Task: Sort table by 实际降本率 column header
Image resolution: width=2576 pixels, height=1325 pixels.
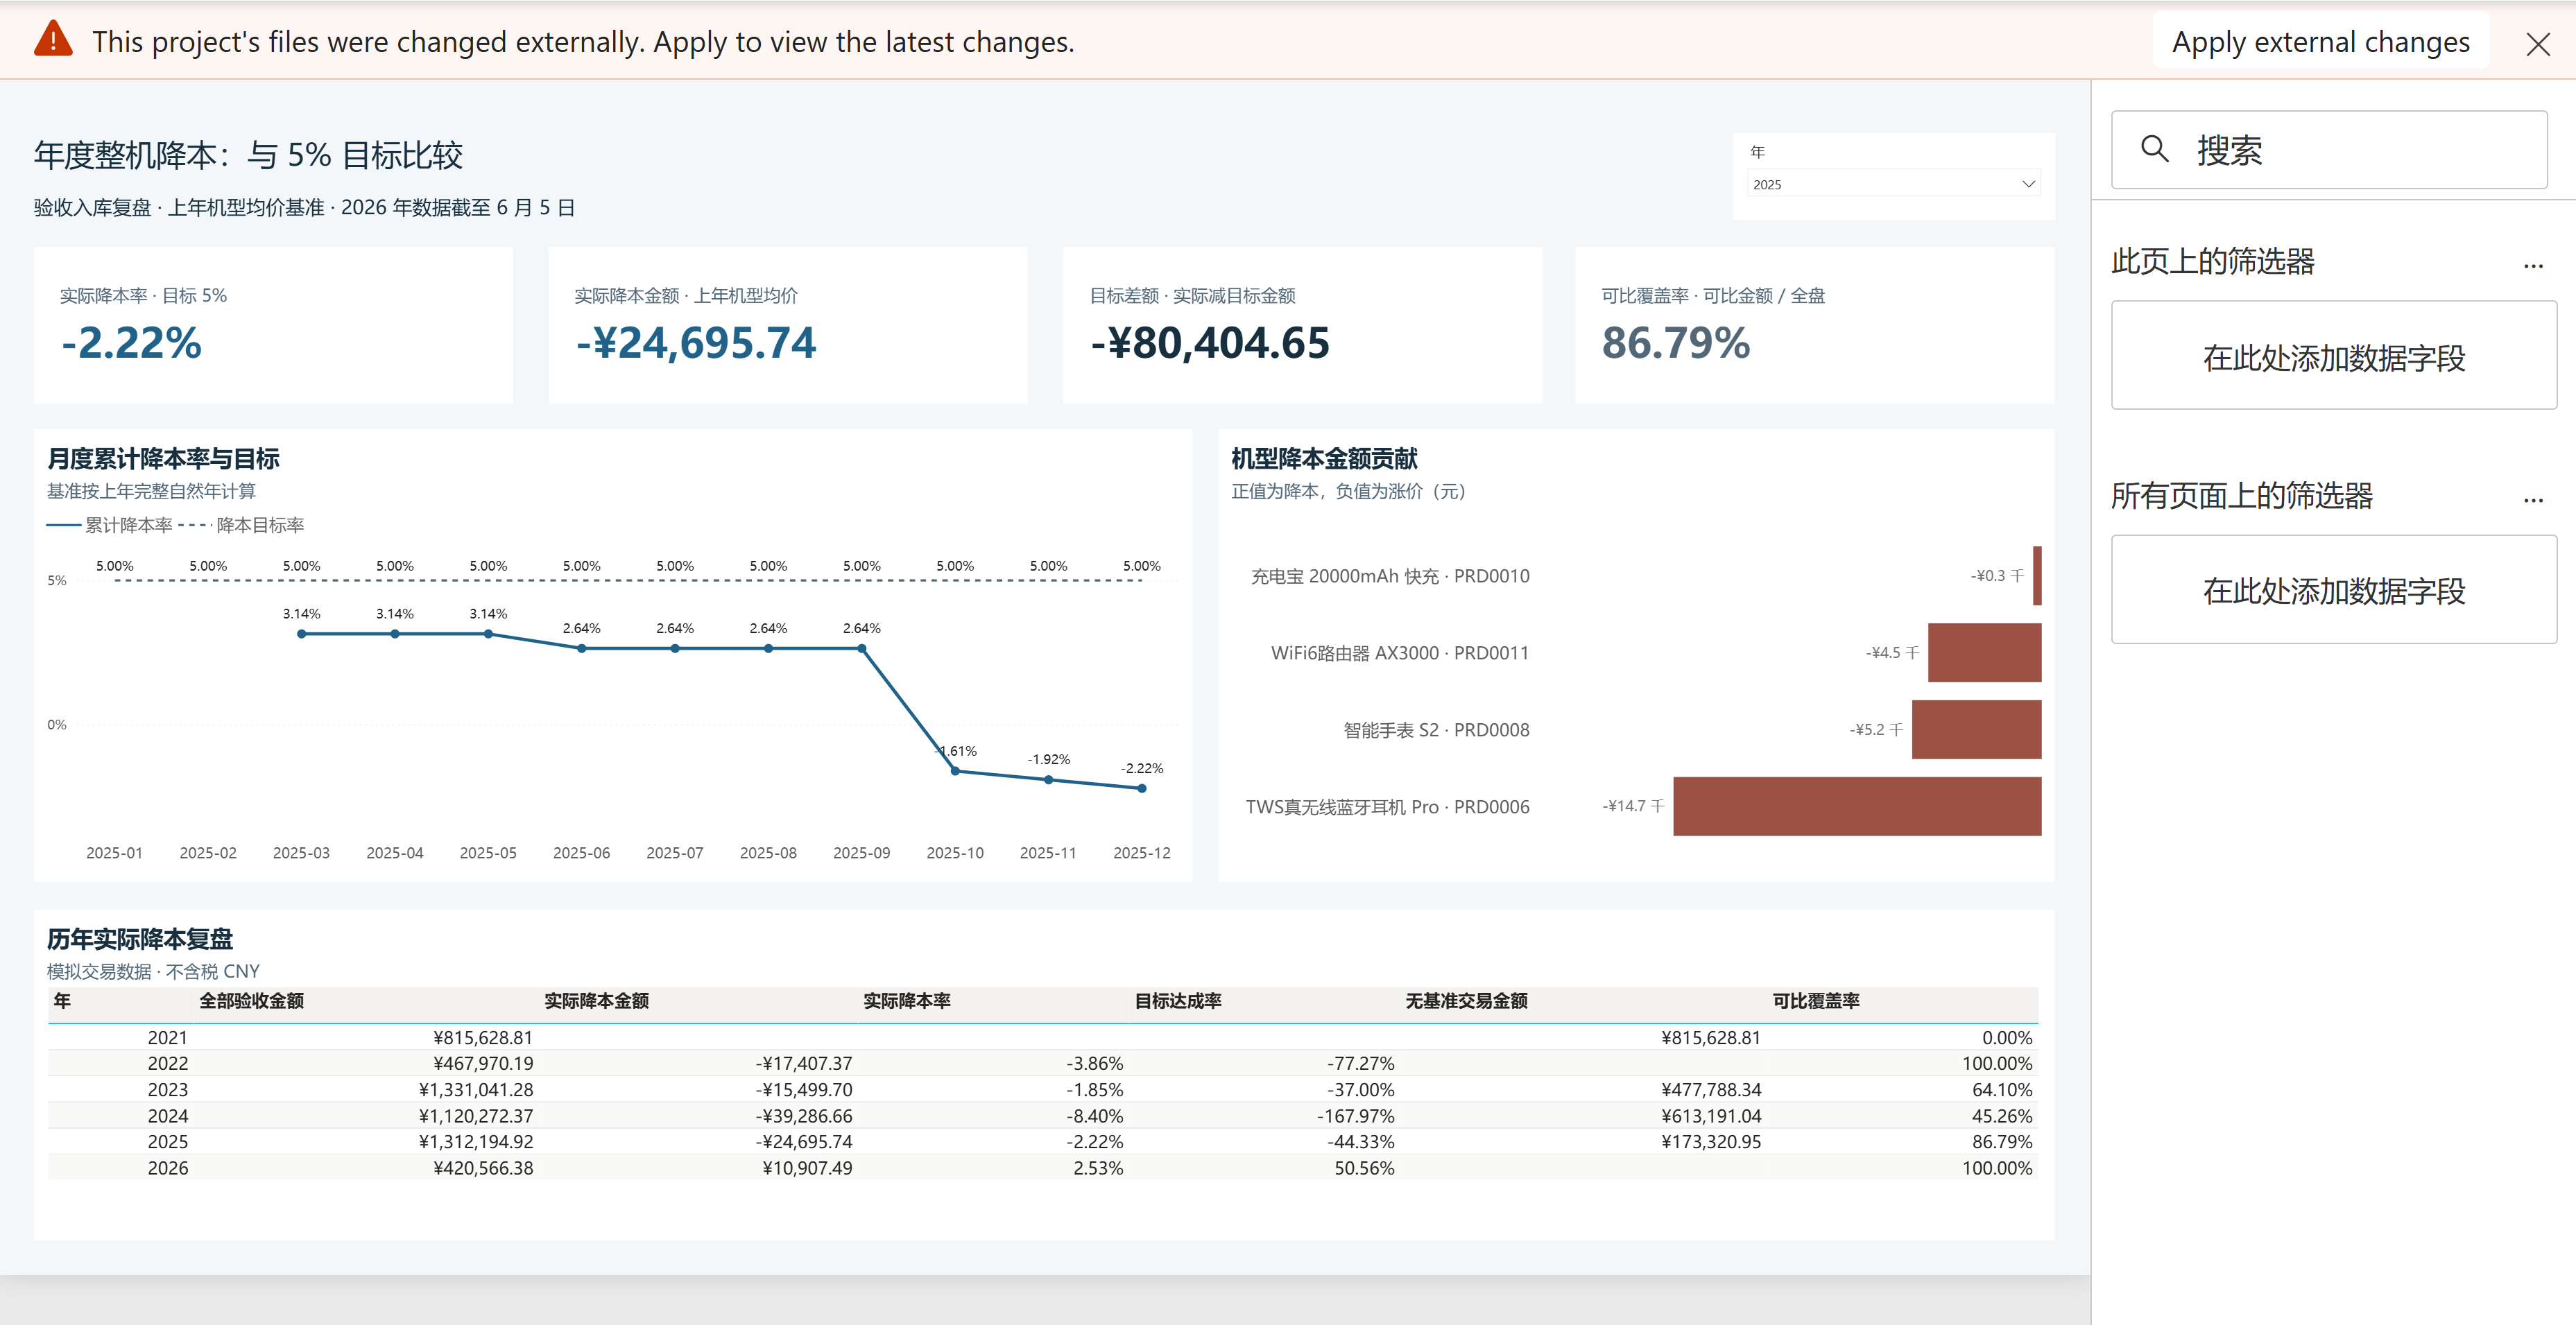Action: (907, 1001)
